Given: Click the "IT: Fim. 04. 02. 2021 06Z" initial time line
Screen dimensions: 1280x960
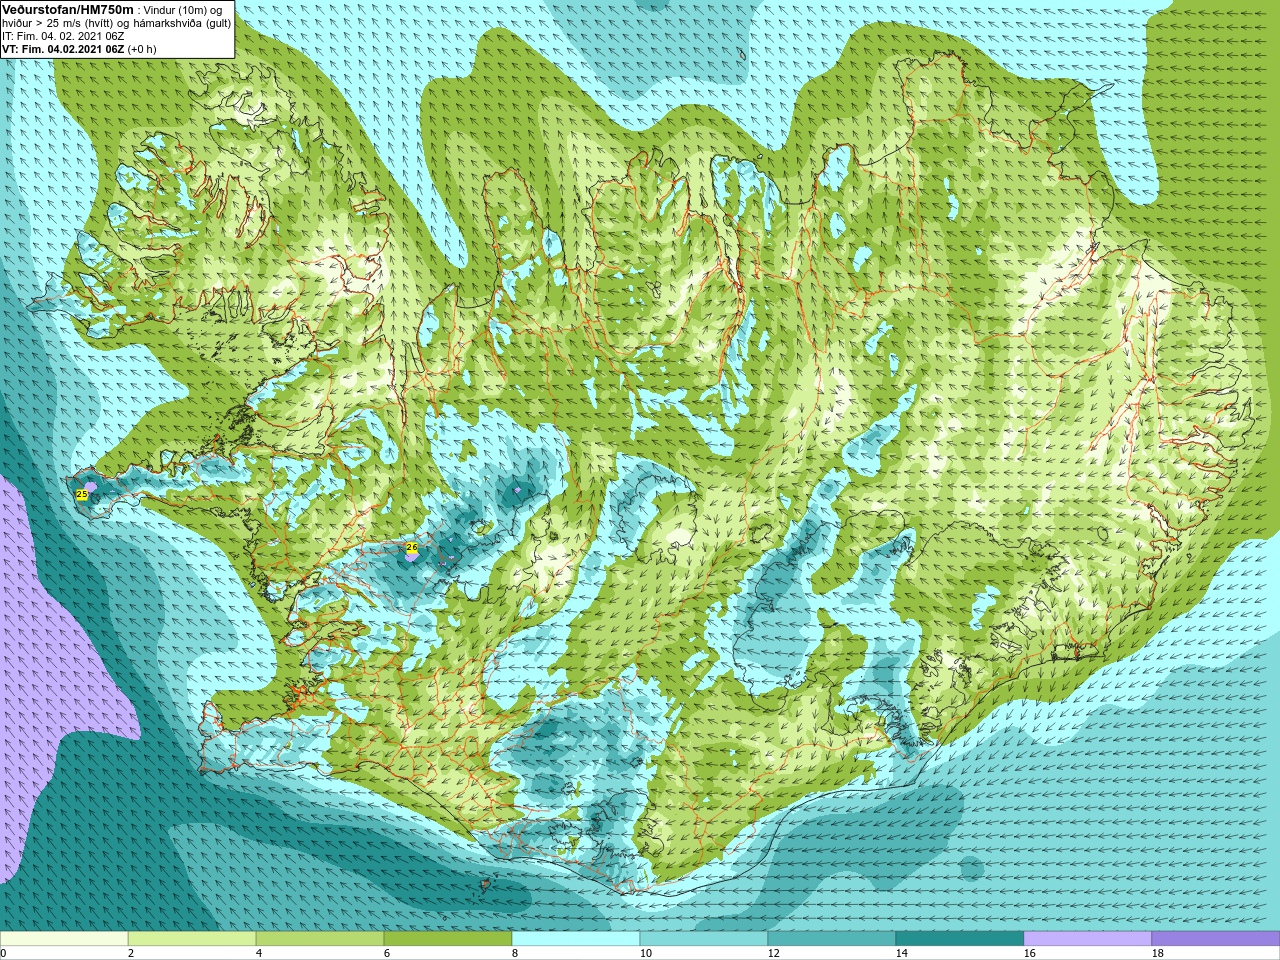Looking at the screenshot, I should (63, 36).
